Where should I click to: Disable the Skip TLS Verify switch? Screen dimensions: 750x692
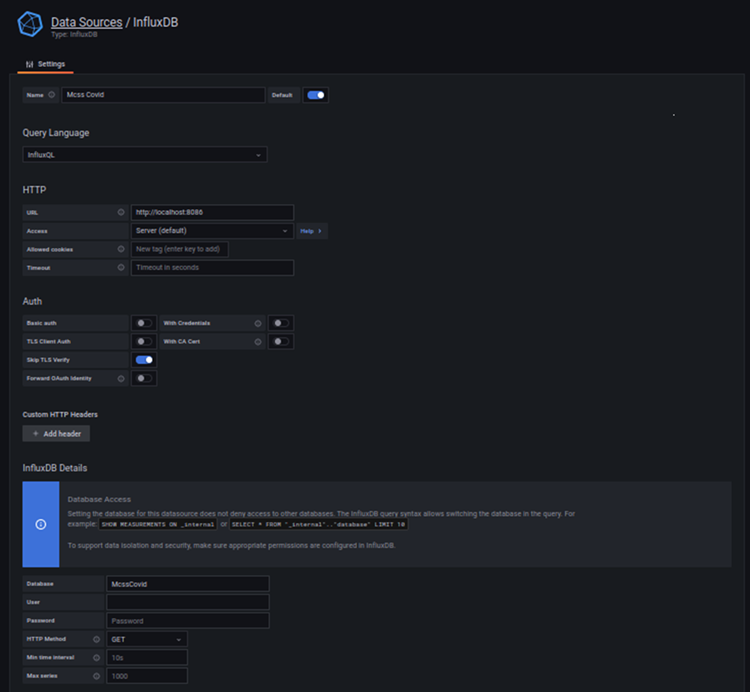pos(144,360)
